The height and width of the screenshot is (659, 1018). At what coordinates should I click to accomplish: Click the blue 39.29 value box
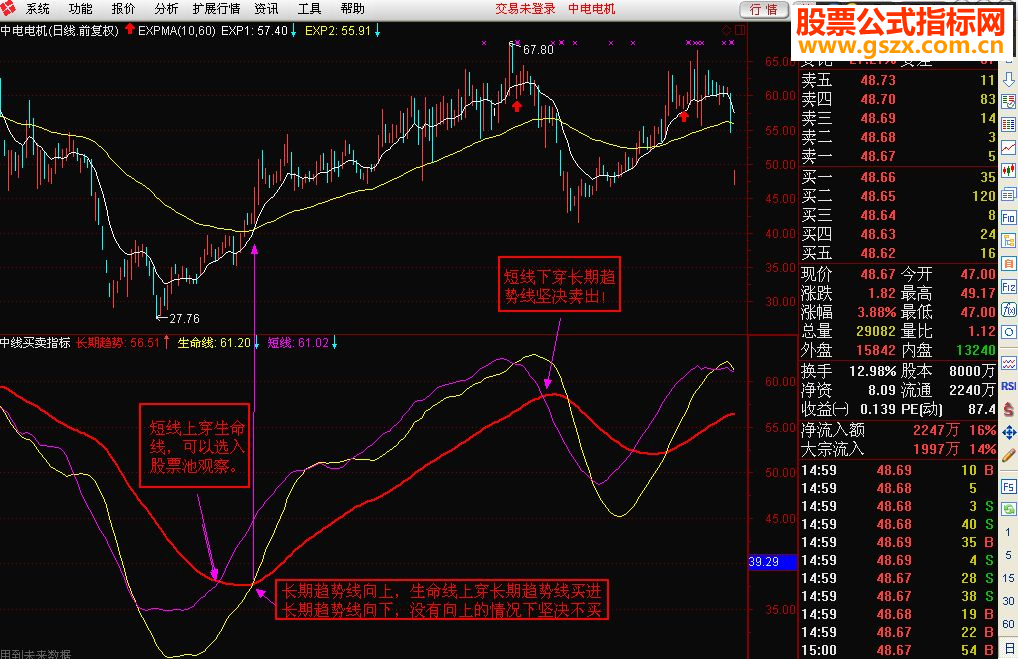pos(772,562)
